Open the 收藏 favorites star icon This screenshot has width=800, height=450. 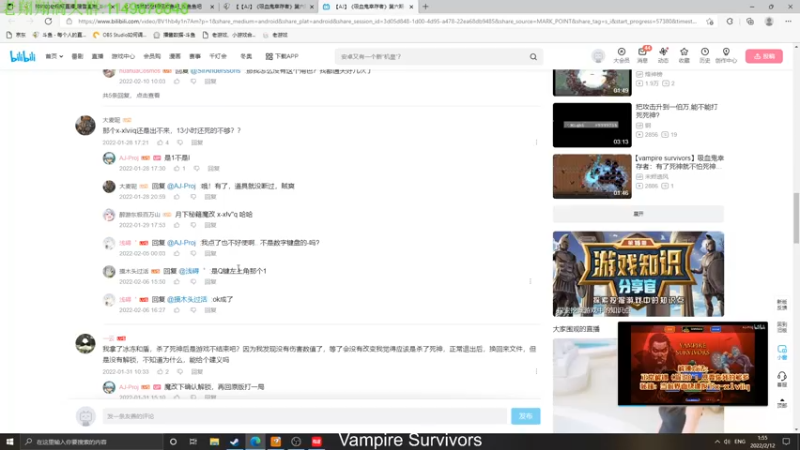(684, 55)
